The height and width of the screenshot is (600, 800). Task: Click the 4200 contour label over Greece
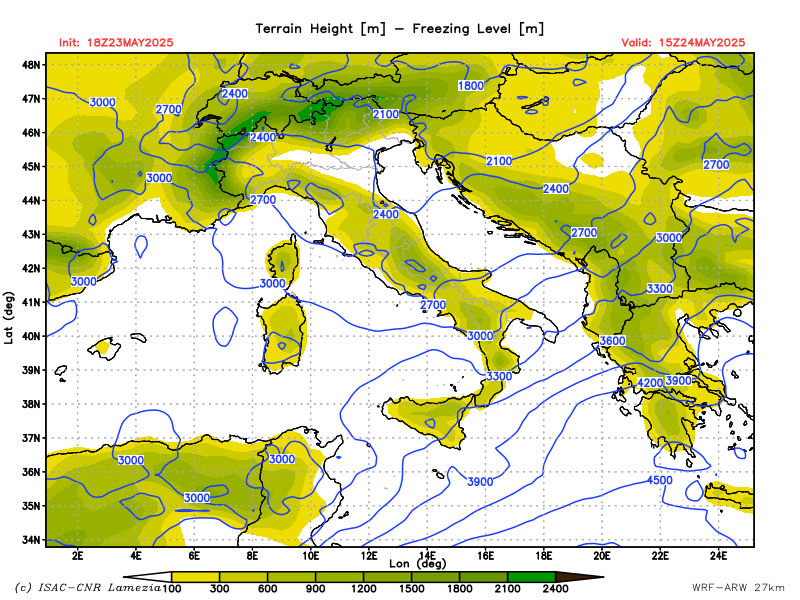650,383
